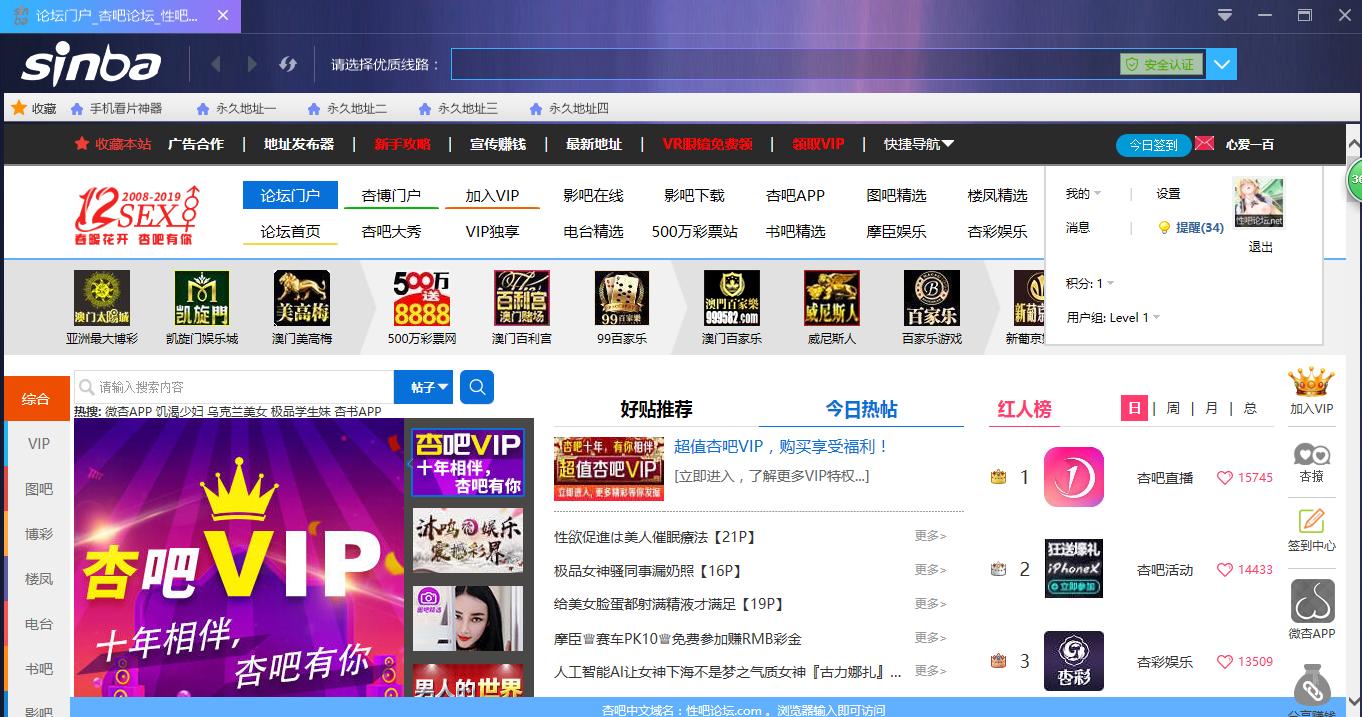Open 超值杏吧VIP promotion headline
The width and height of the screenshot is (1362, 717).
[x=781, y=446]
